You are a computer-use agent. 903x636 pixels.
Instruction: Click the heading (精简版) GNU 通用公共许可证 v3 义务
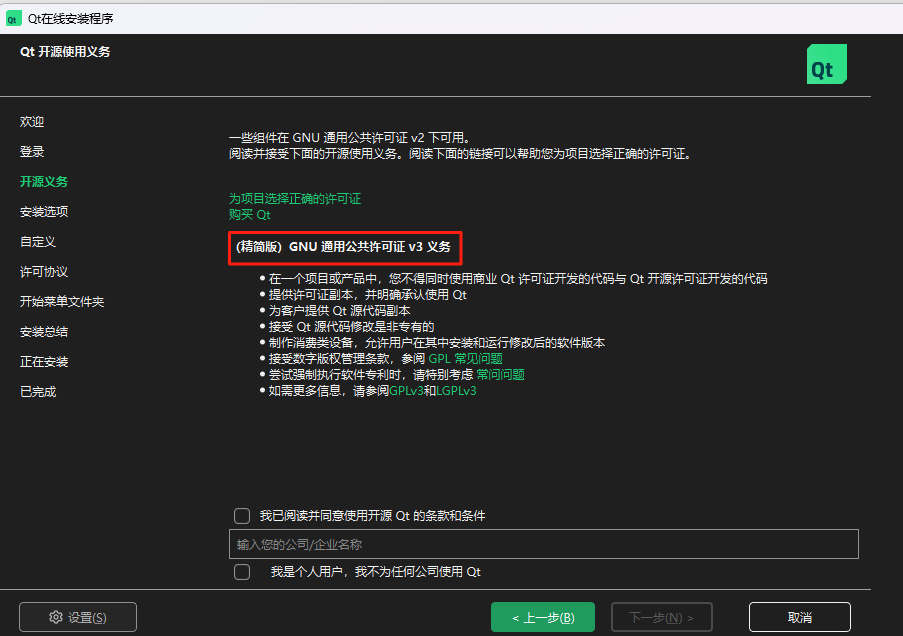point(343,247)
